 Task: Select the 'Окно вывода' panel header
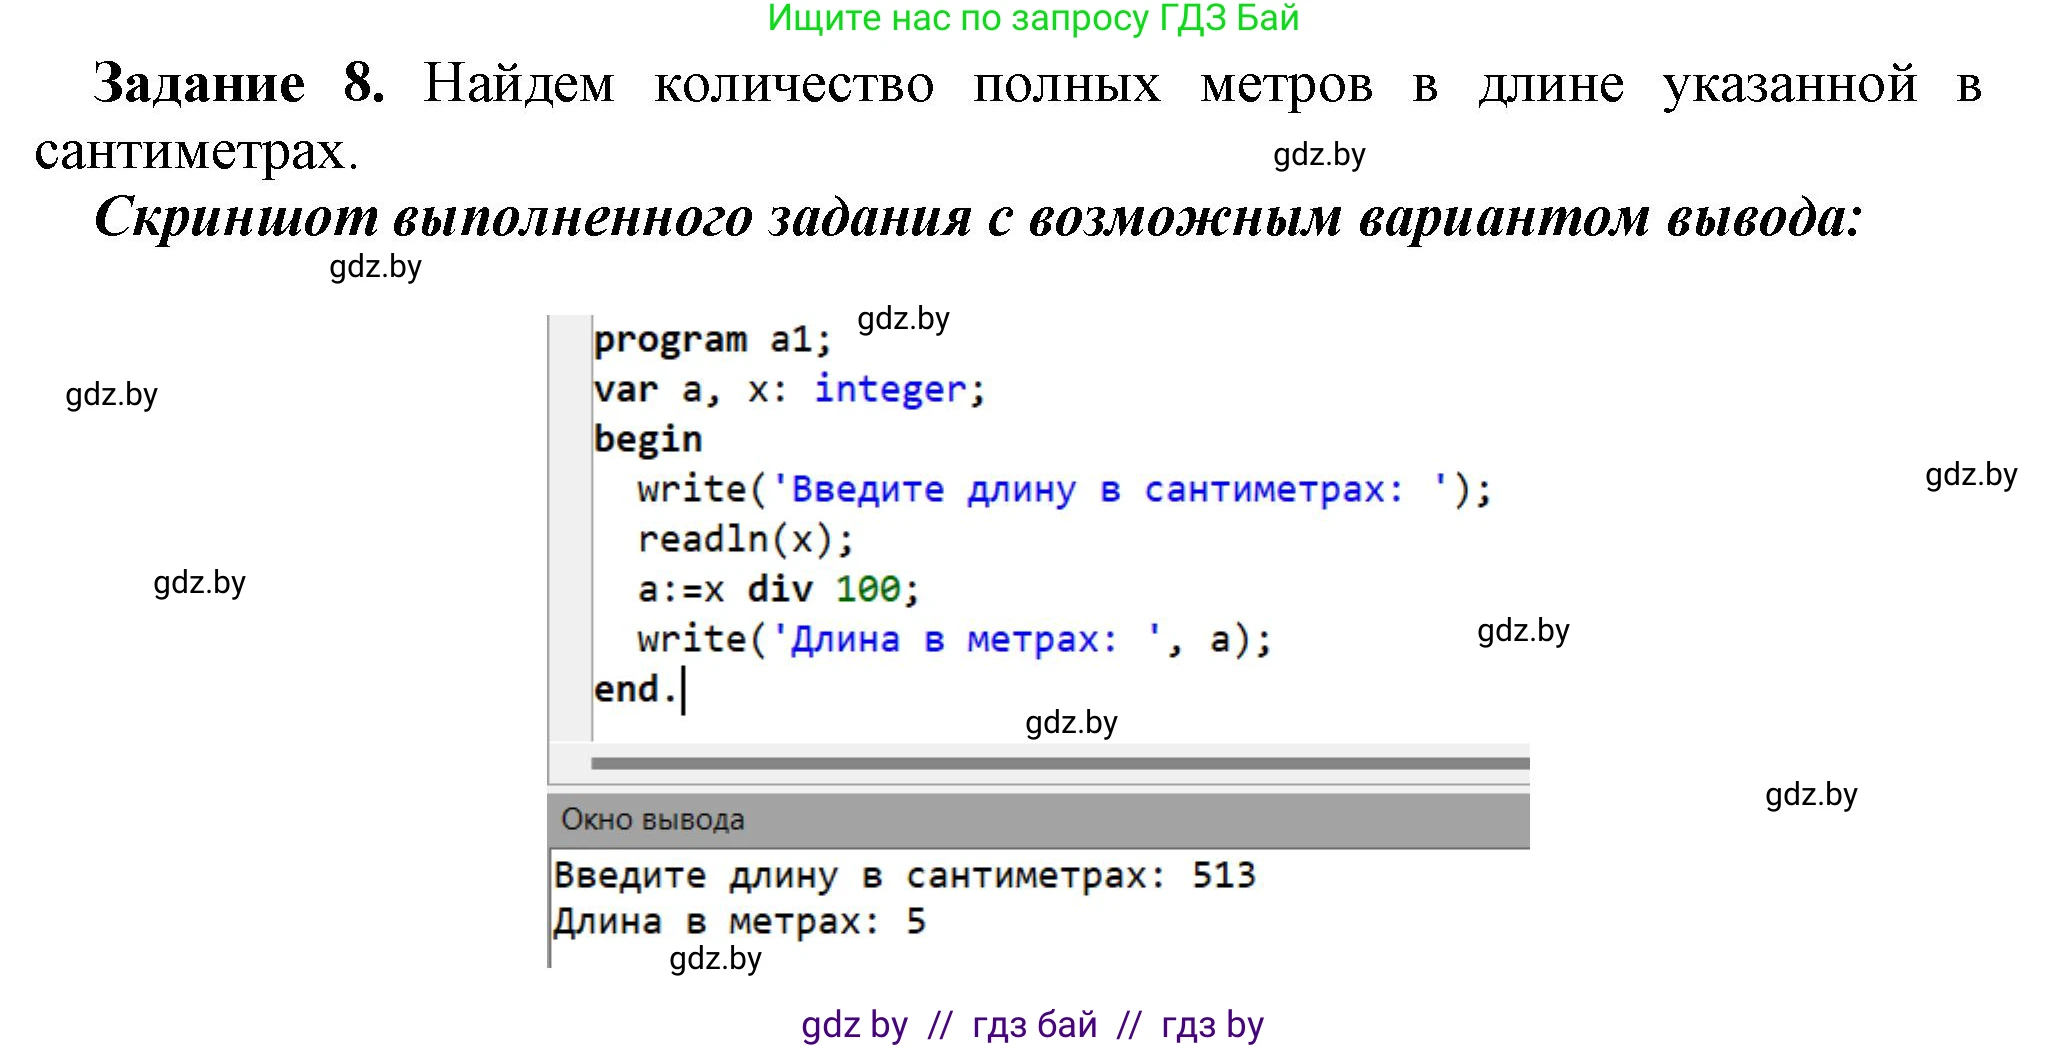point(653,820)
